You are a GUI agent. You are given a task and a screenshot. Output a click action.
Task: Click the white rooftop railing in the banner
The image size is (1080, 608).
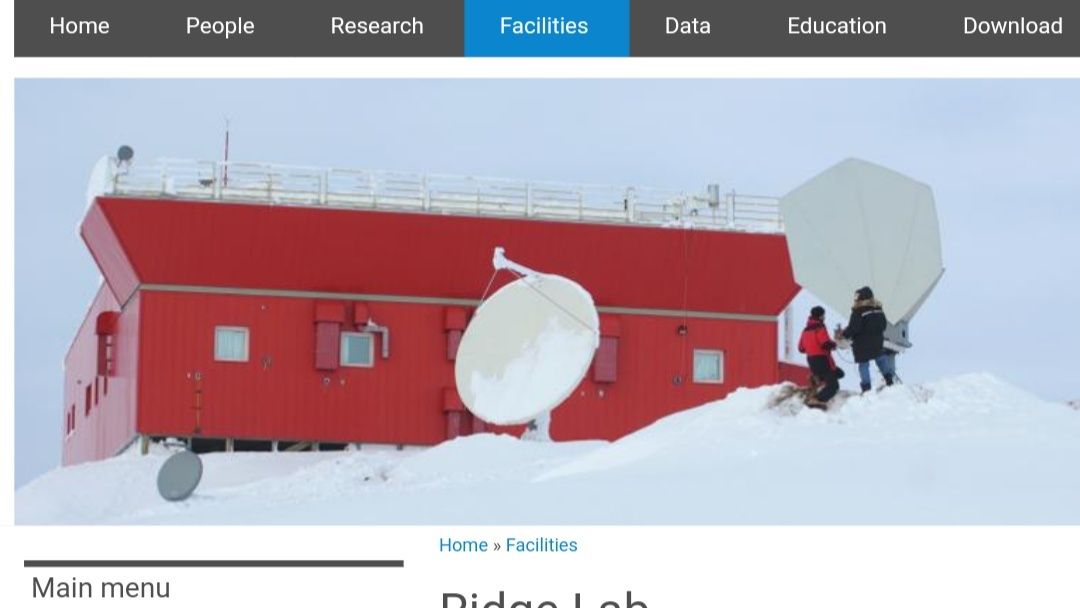coord(448,194)
